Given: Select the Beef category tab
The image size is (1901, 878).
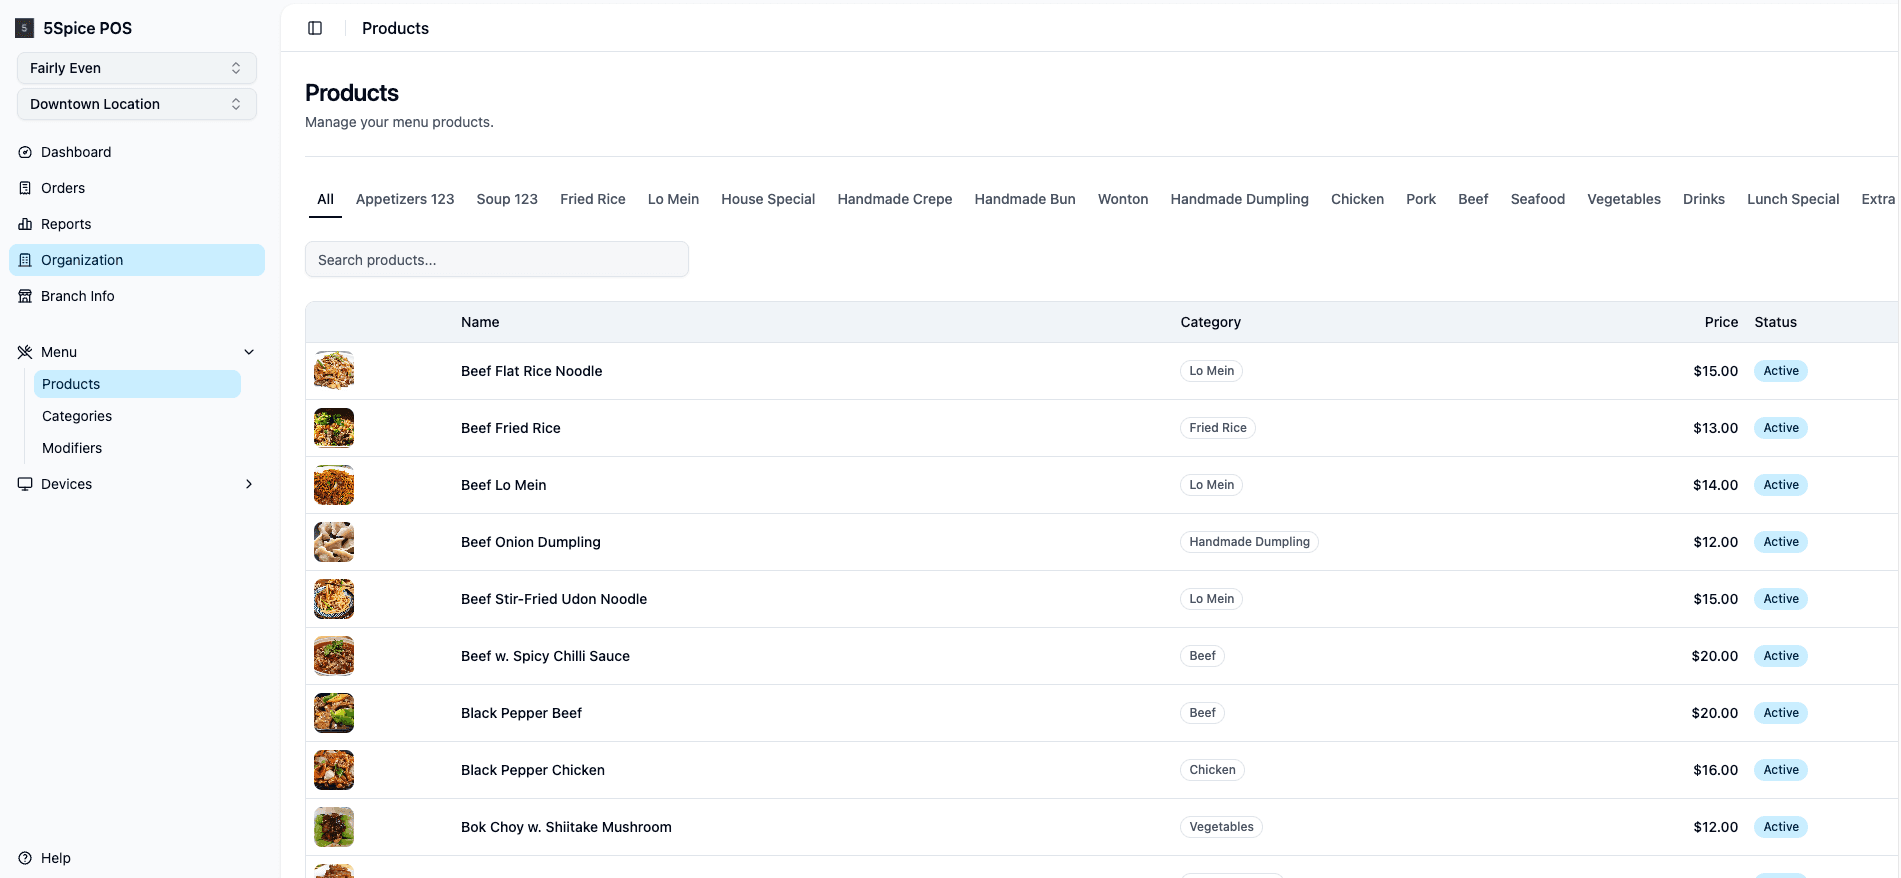Looking at the screenshot, I should point(1473,199).
